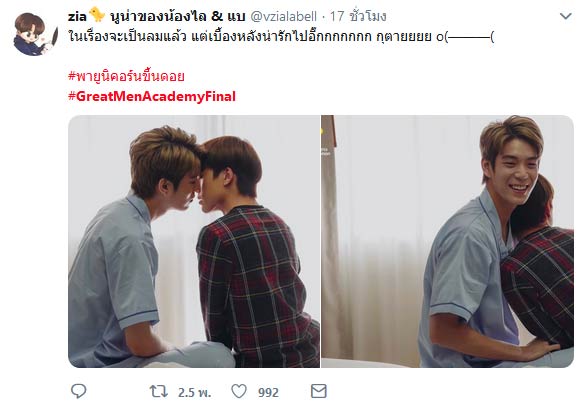Screen dimensions: 586x408
Task: Click the reply speech bubble icon
Action: [78, 391]
